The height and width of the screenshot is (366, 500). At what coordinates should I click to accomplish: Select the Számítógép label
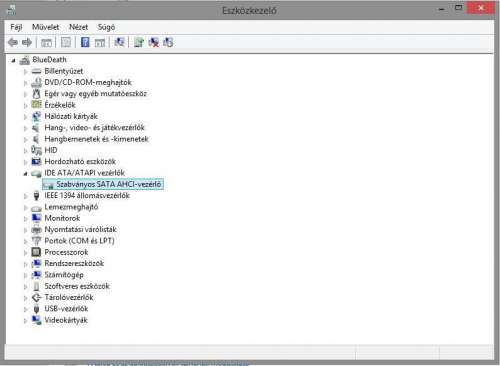64,275
